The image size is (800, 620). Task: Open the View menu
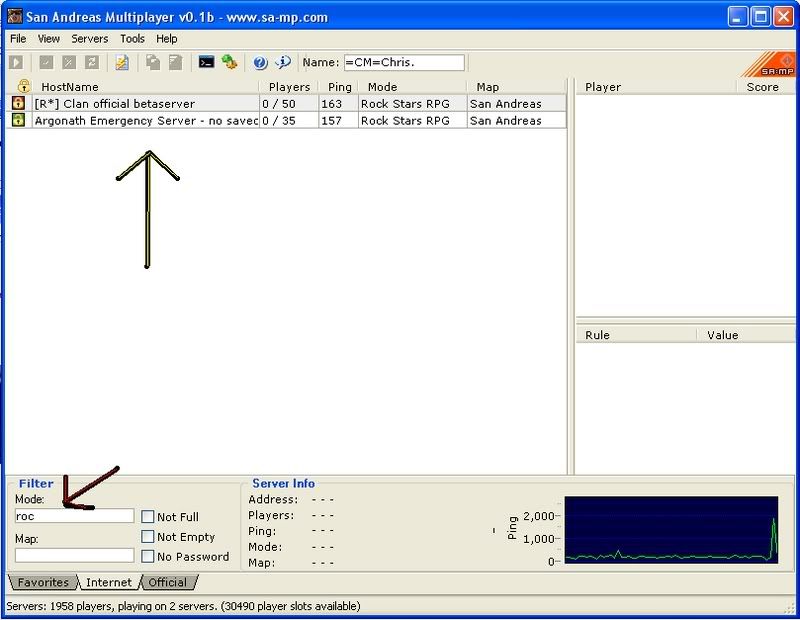pos(48,39)
